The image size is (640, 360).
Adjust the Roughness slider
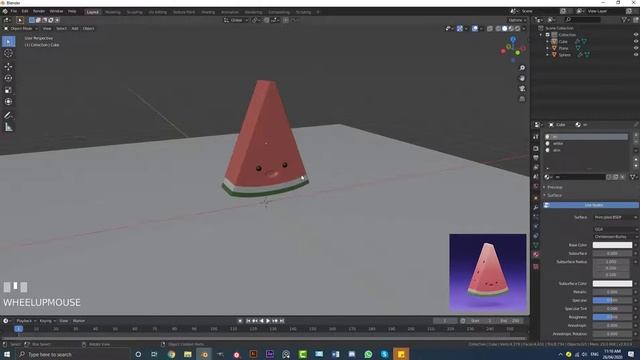click(611, 317)
